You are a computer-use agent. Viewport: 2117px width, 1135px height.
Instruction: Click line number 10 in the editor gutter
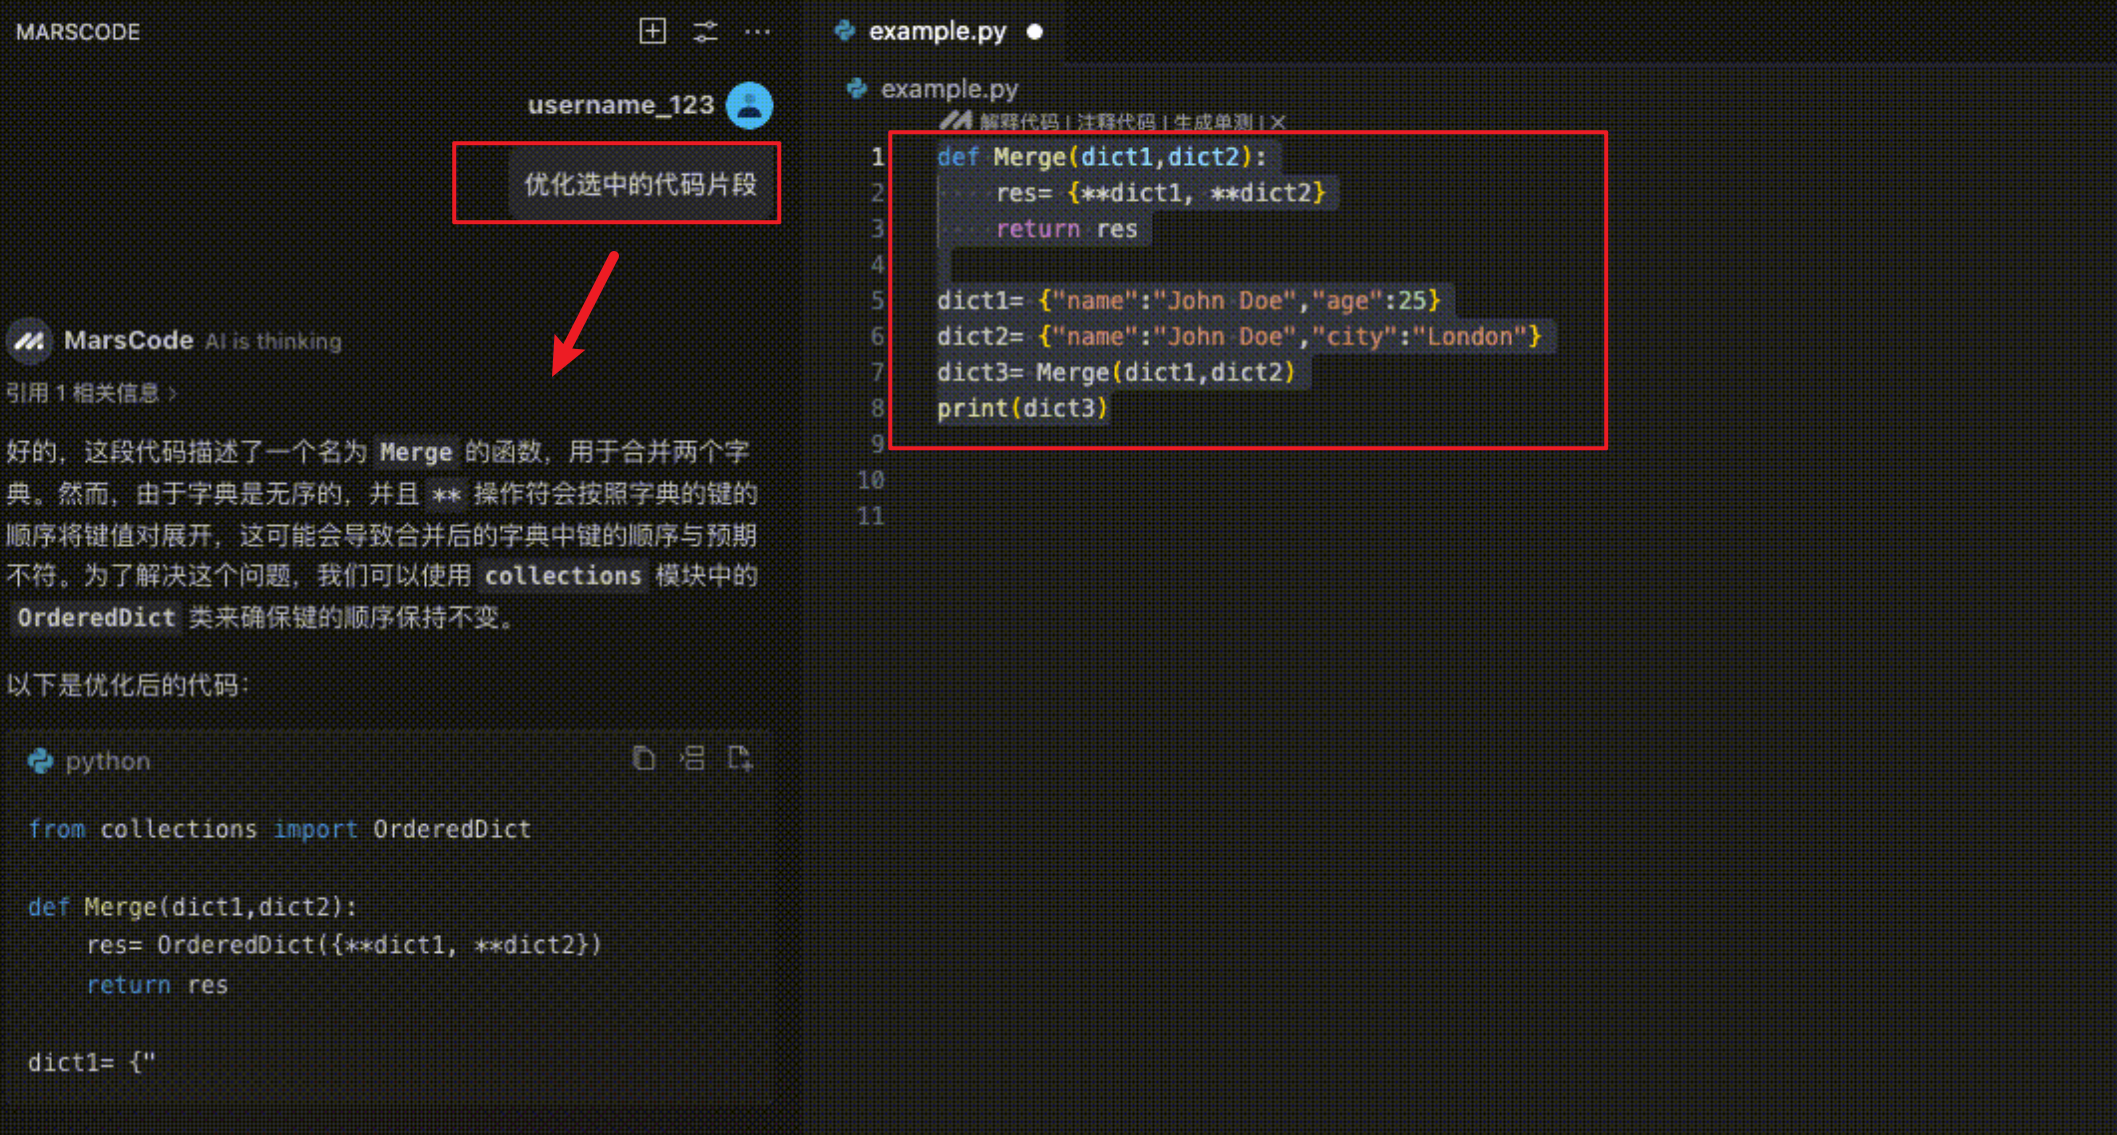[871, 480]
